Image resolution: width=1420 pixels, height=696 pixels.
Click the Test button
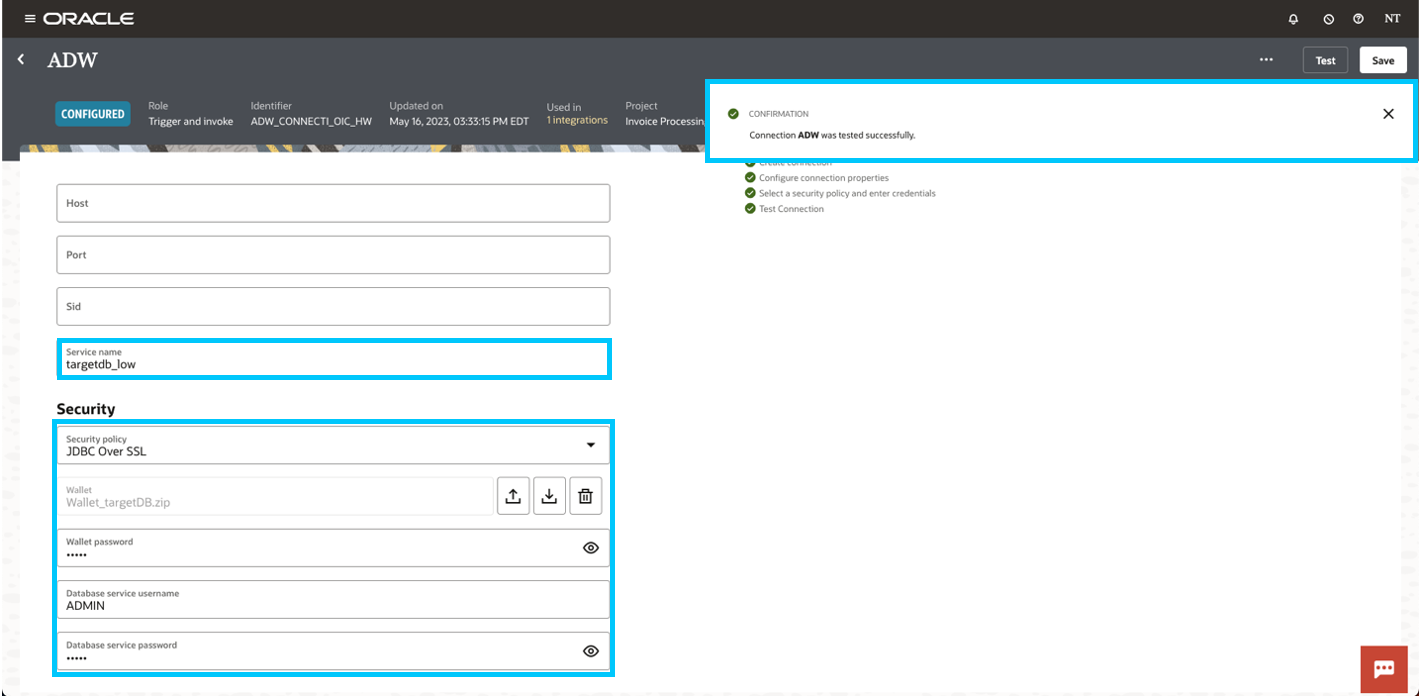(1325, 60)
